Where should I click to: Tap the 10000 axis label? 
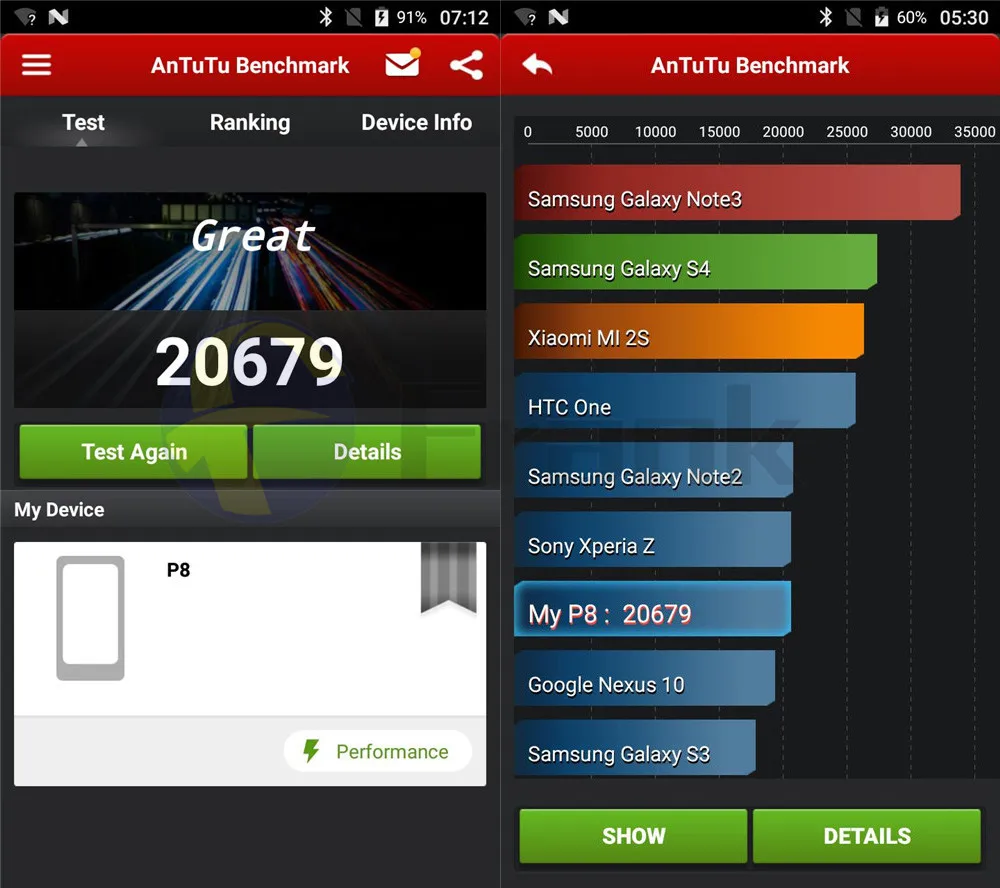pyautogui.click(x=655, y=132)
